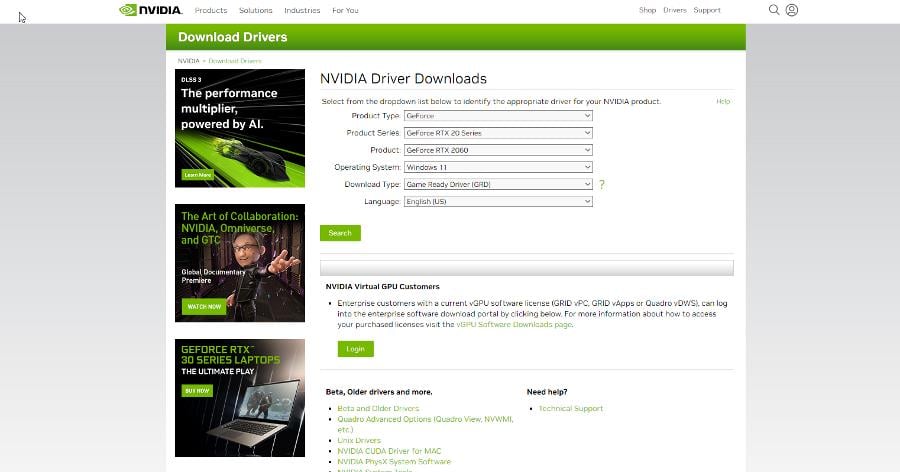Go to Drivers in top navigation
The width and height of the screenshot is (900, 472).
point(674,10)
